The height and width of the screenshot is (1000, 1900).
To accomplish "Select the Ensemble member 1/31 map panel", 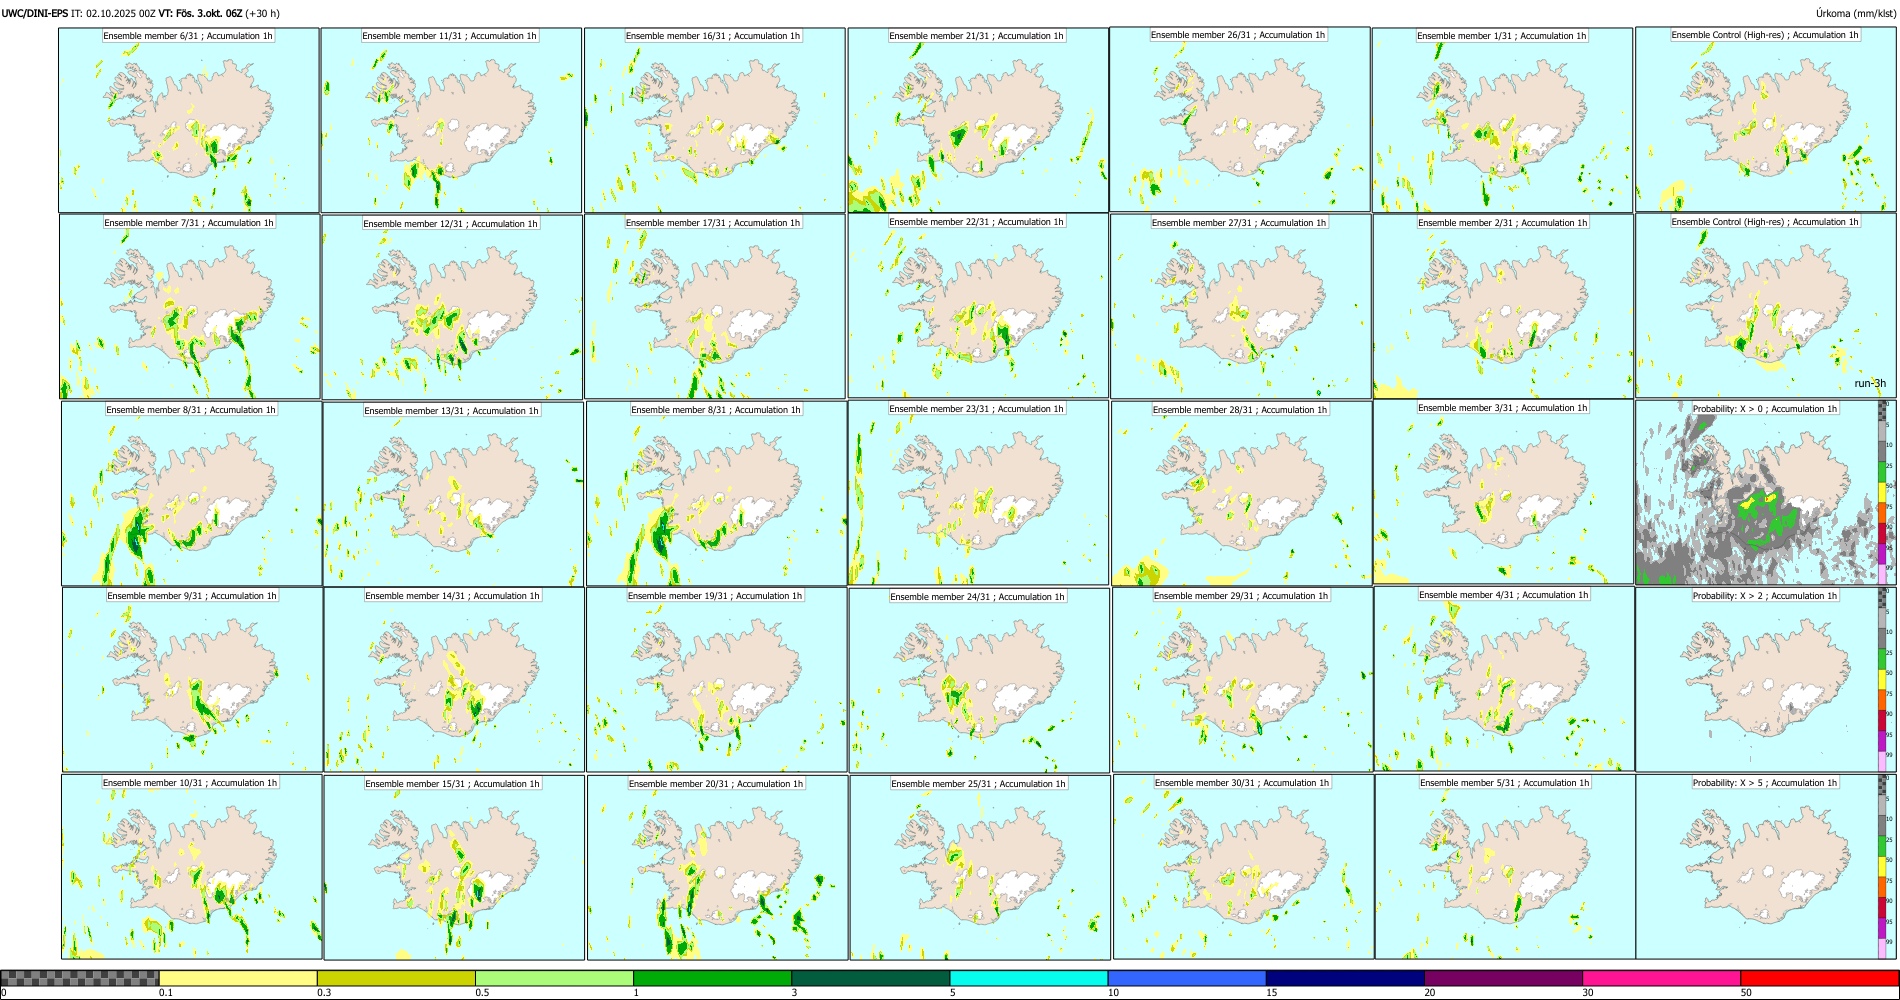I will 1503,120.
